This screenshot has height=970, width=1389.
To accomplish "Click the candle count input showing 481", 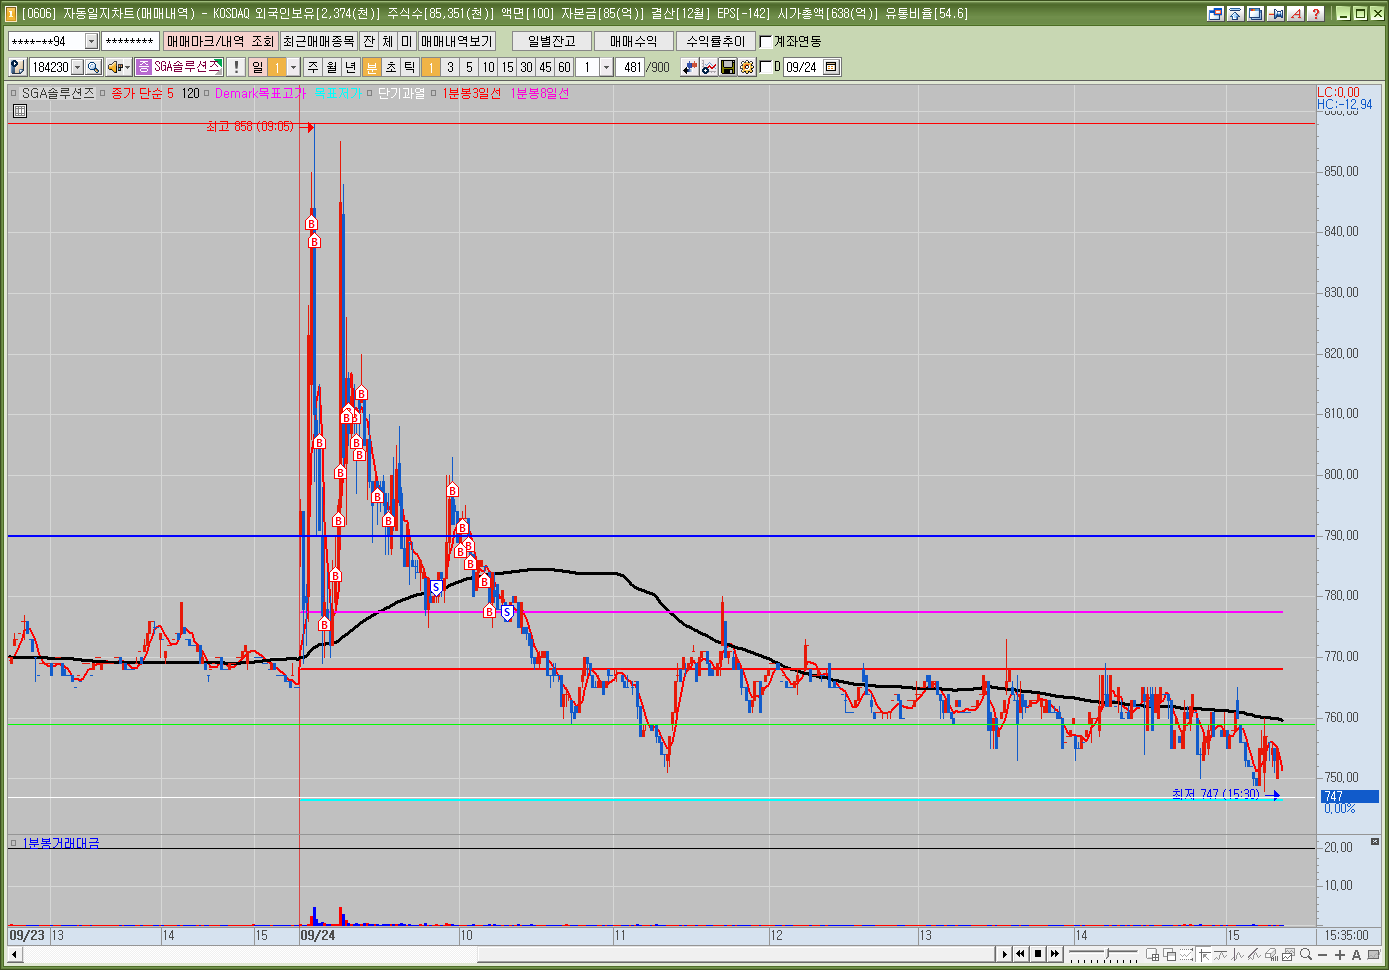I will [630, 67].
